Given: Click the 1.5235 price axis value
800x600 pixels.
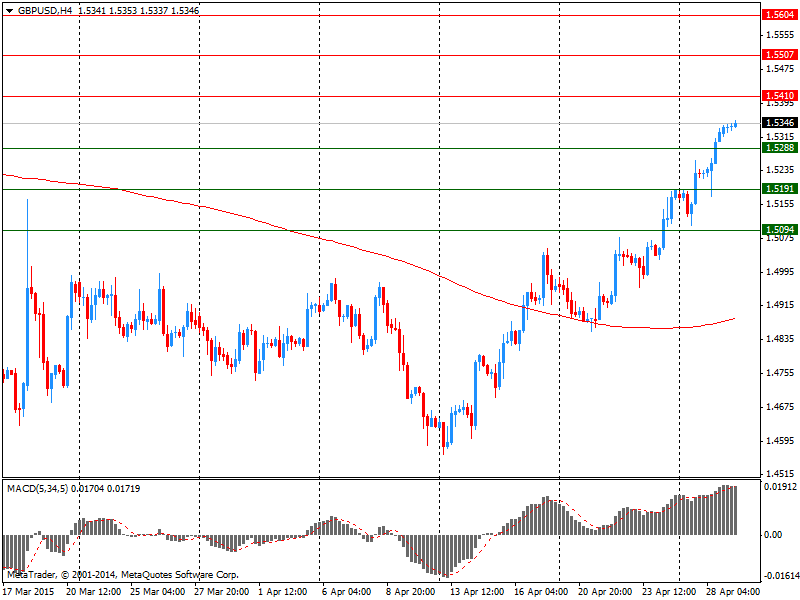Looking at the screenshot, I should [780, 170].
